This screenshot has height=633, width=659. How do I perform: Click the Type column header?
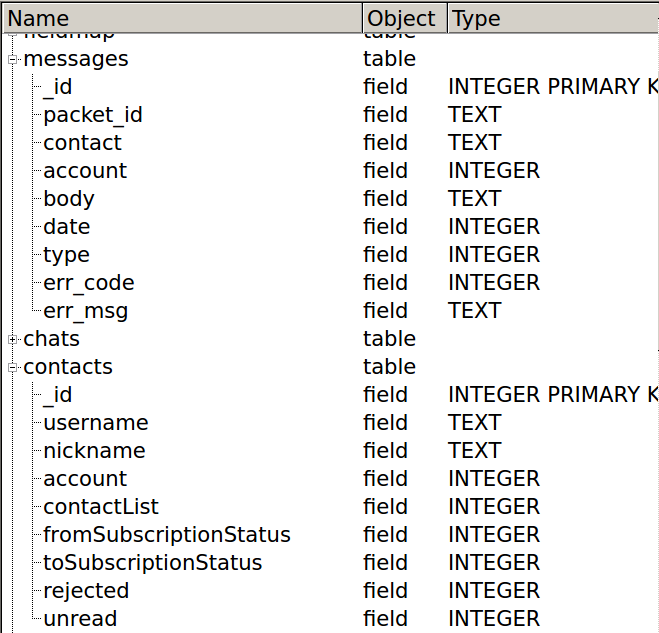tap(550, 18)
